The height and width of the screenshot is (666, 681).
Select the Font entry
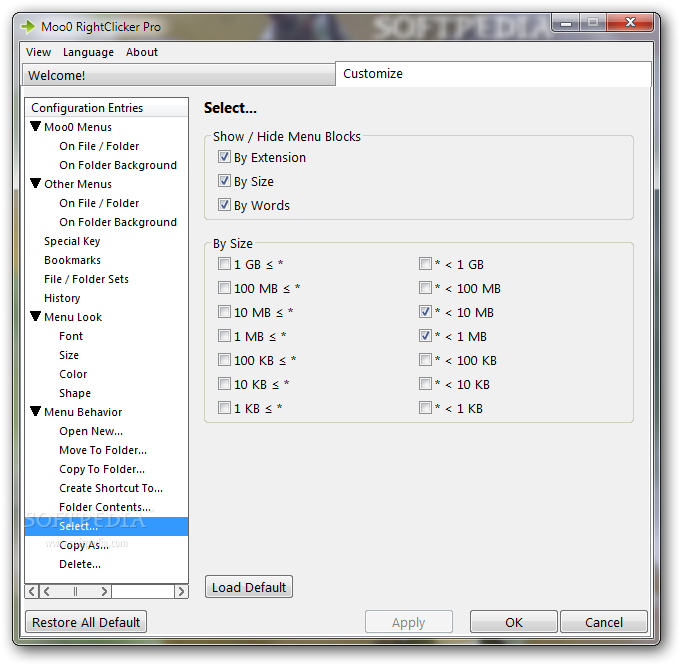[71, 336]
